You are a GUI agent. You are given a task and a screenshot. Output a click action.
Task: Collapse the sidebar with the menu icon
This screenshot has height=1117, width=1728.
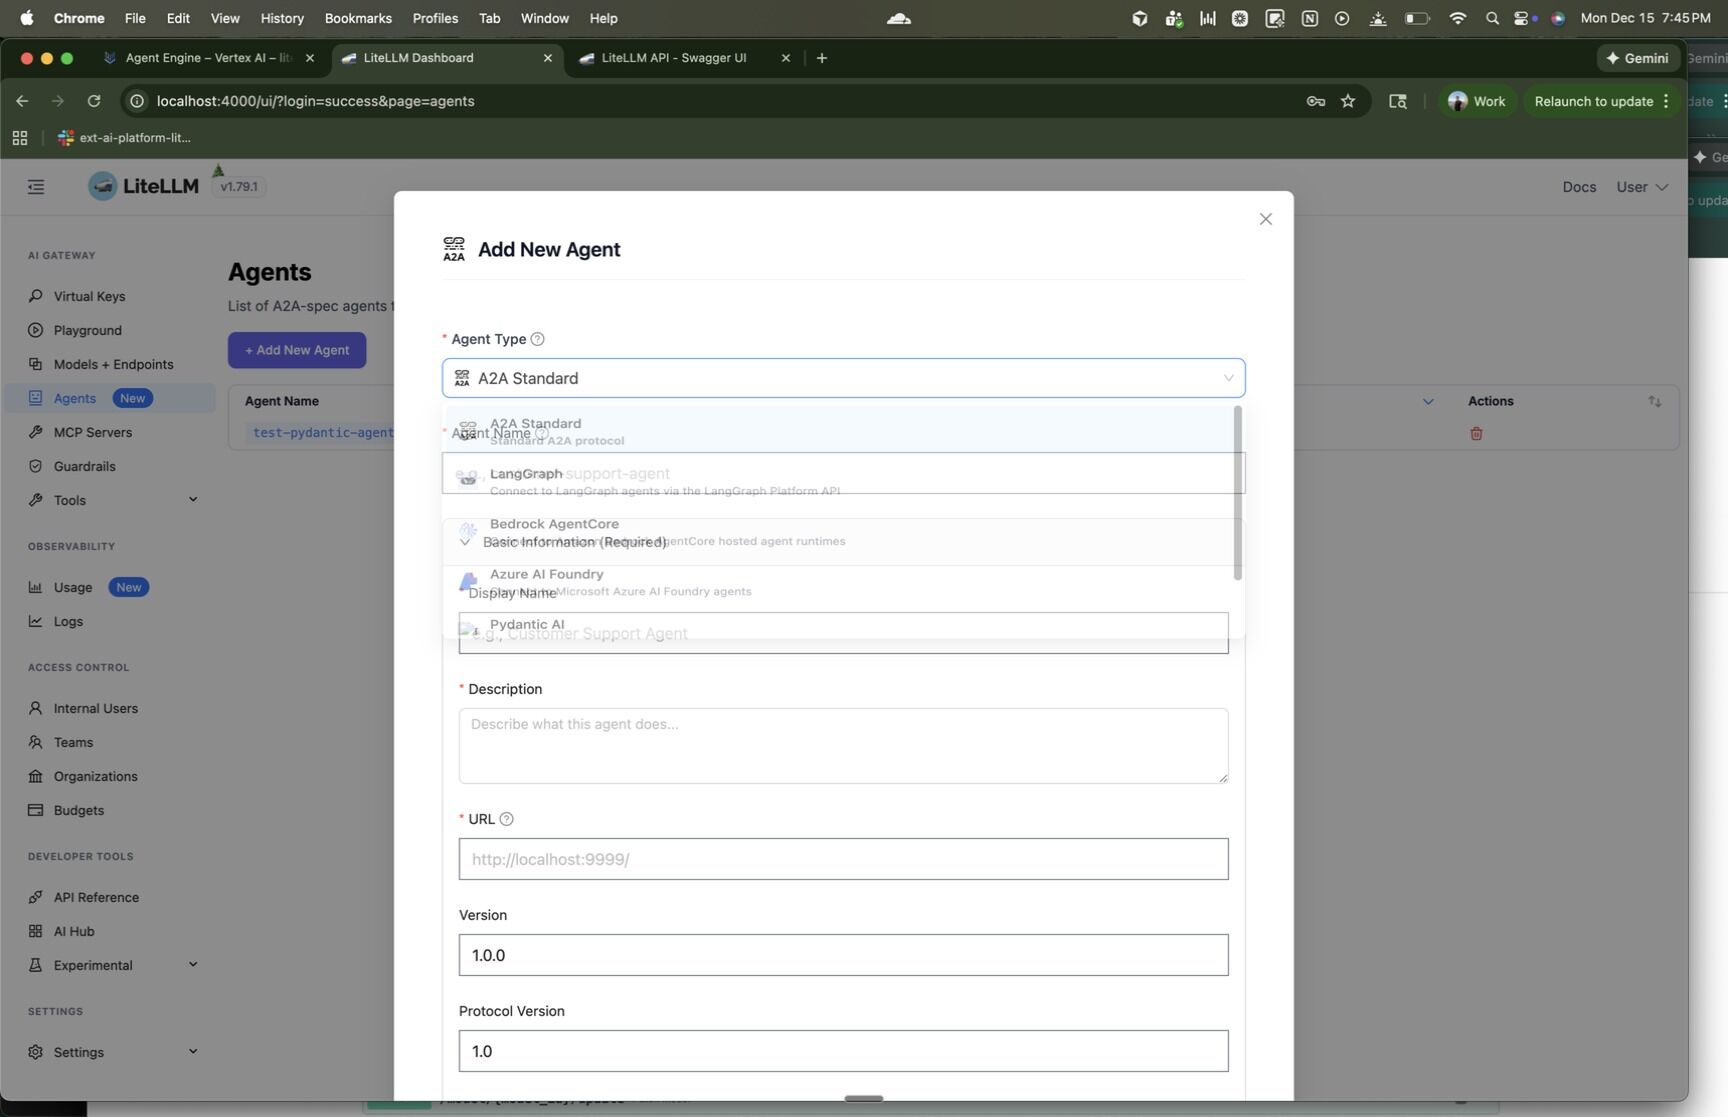coord(36,187)
